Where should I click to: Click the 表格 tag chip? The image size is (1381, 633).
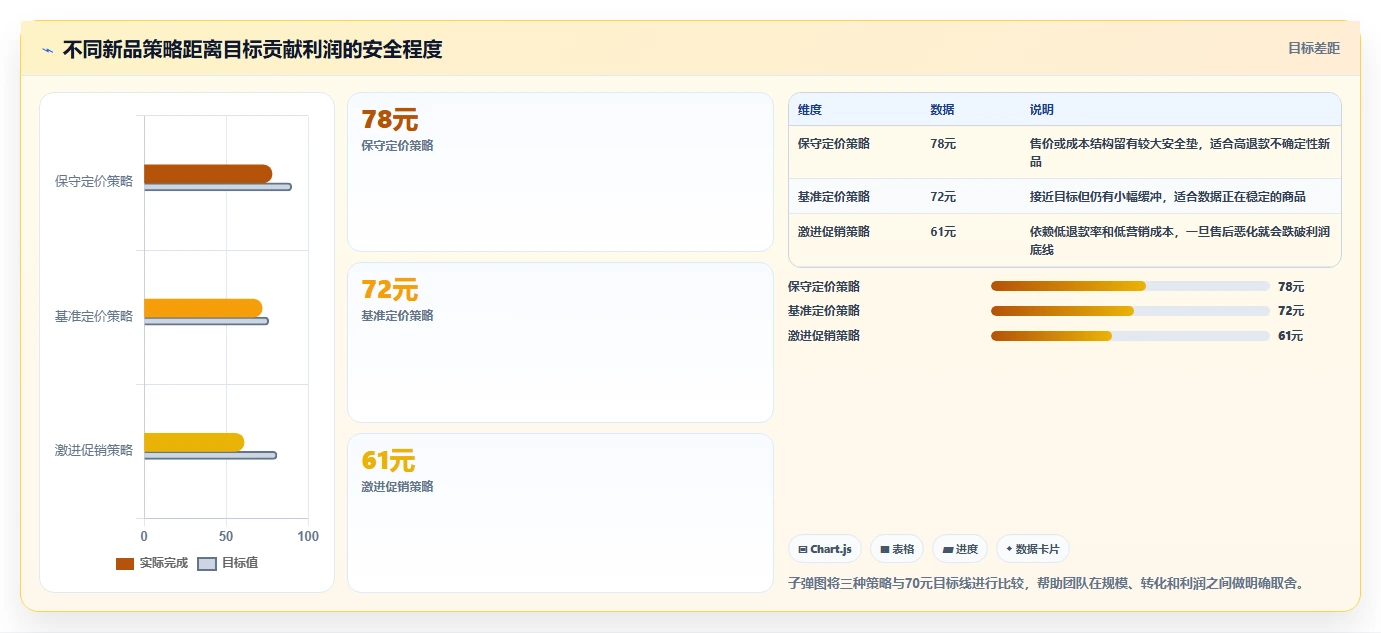pos(897,549)
